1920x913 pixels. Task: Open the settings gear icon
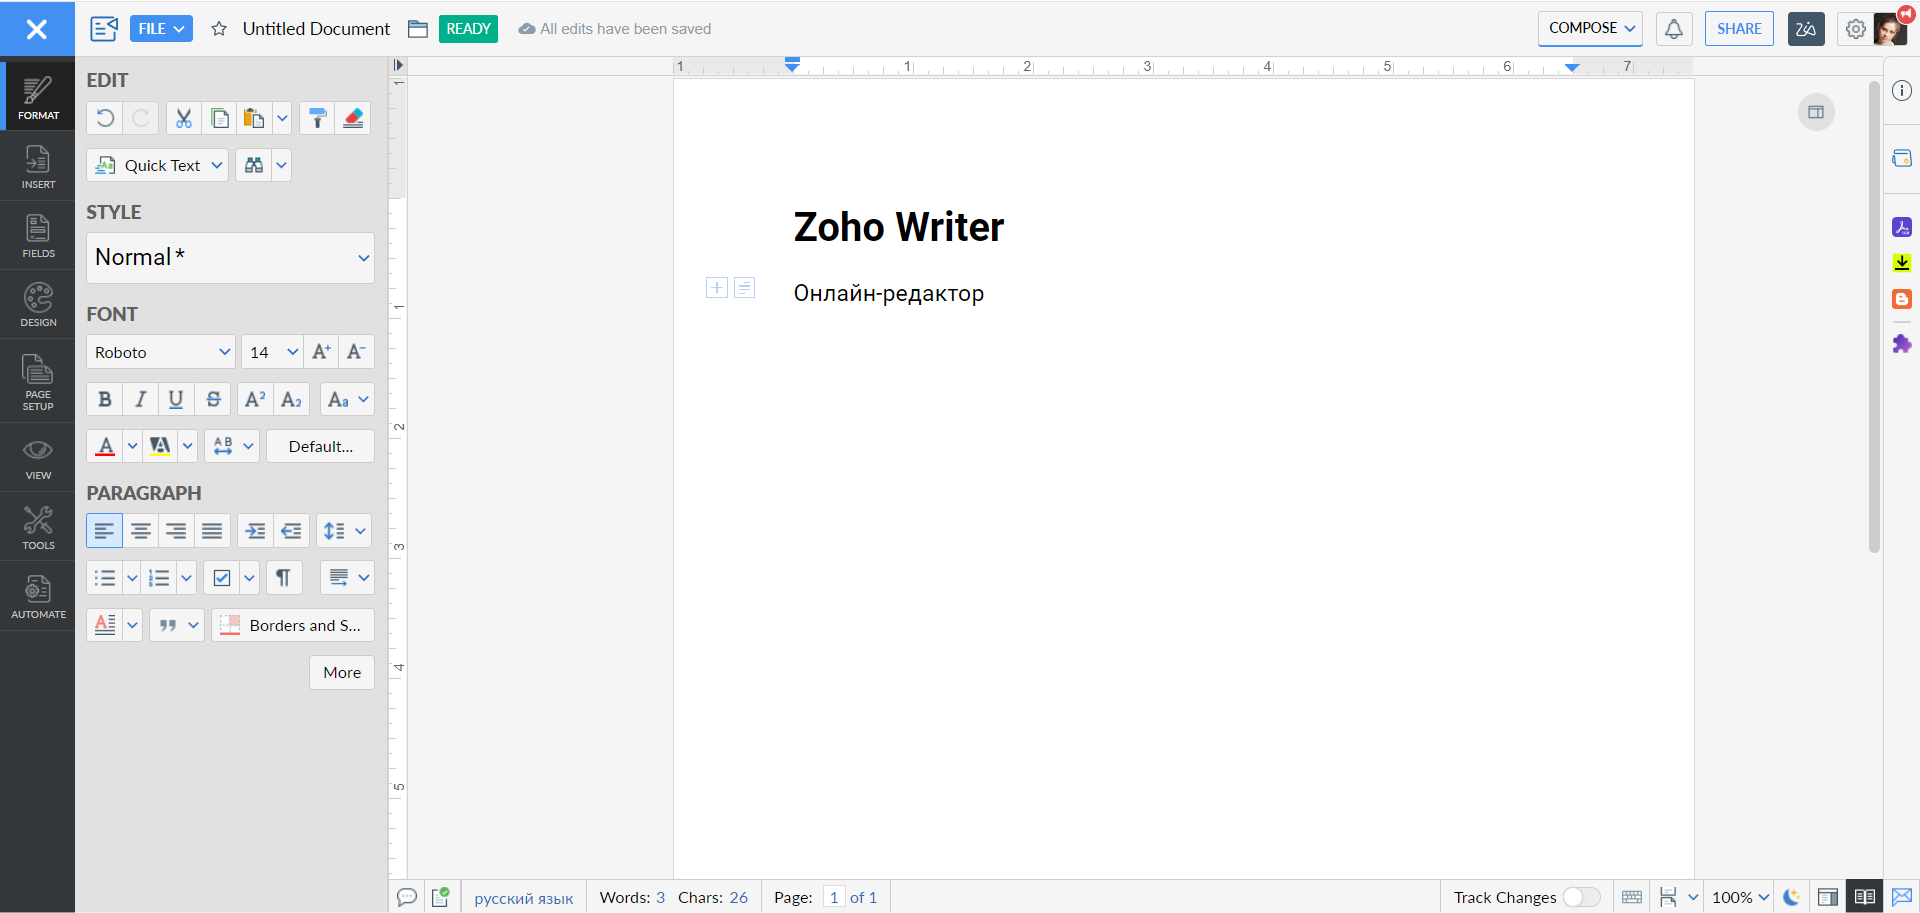[x=1855, y=29]
